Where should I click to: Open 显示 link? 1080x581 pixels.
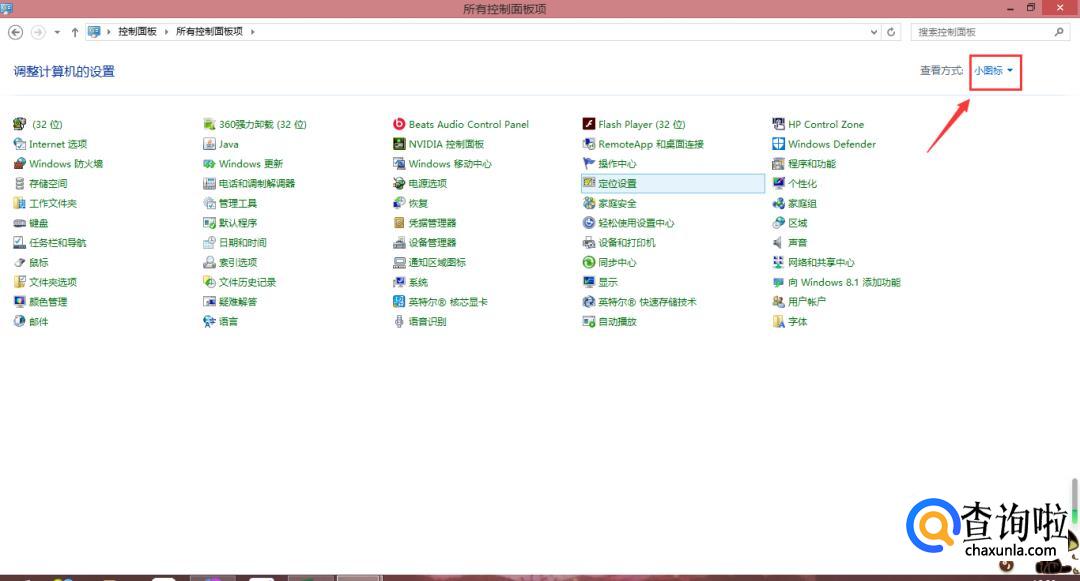point(608,282)
